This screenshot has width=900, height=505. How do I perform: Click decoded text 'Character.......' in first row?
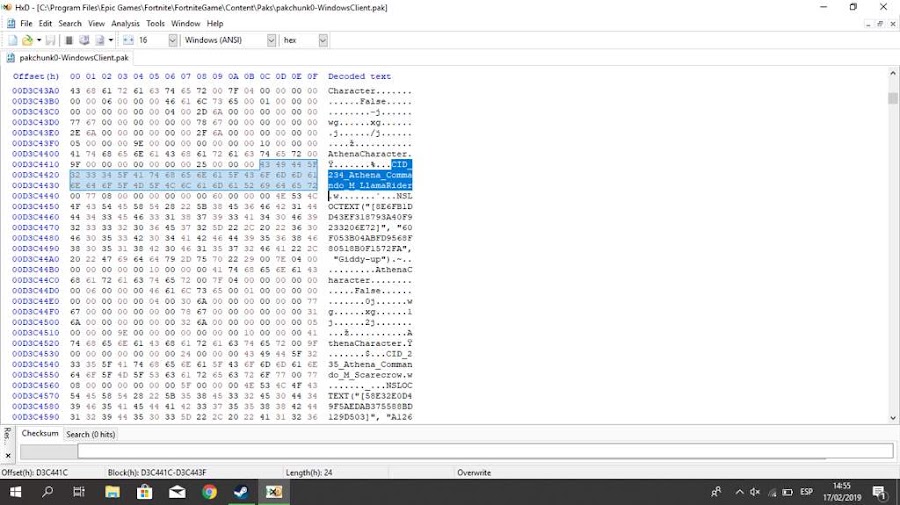click(x=370, y=91)
